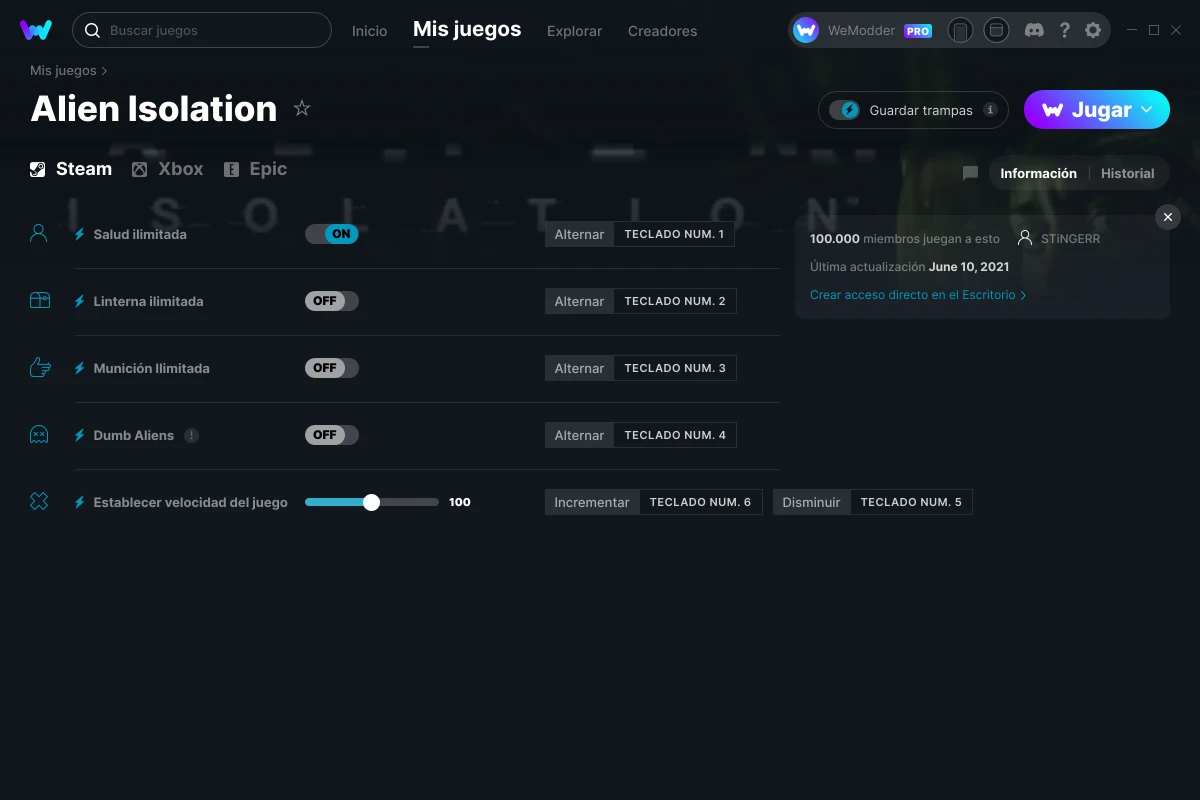Viewport: 1200px width, 800px height.
Task: Favorite Alien Isolation with the star icon
Action: click(302, 108)
